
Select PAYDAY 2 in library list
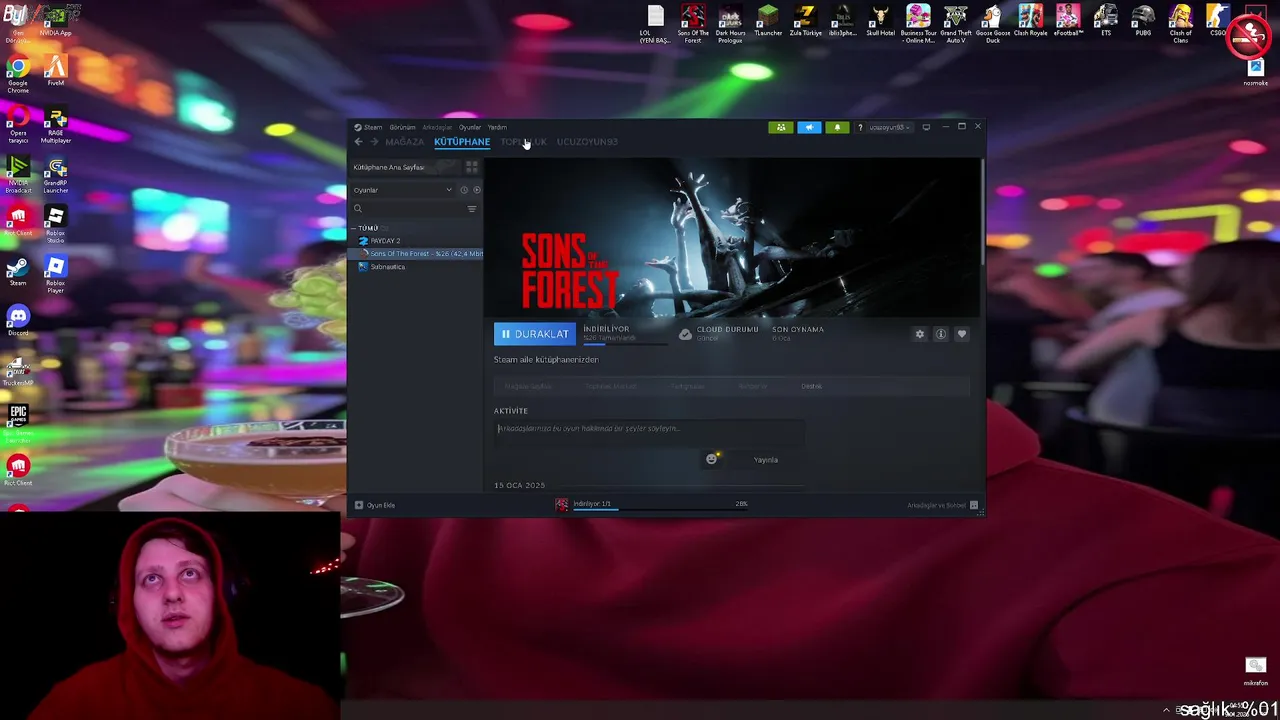pos(384,241)
